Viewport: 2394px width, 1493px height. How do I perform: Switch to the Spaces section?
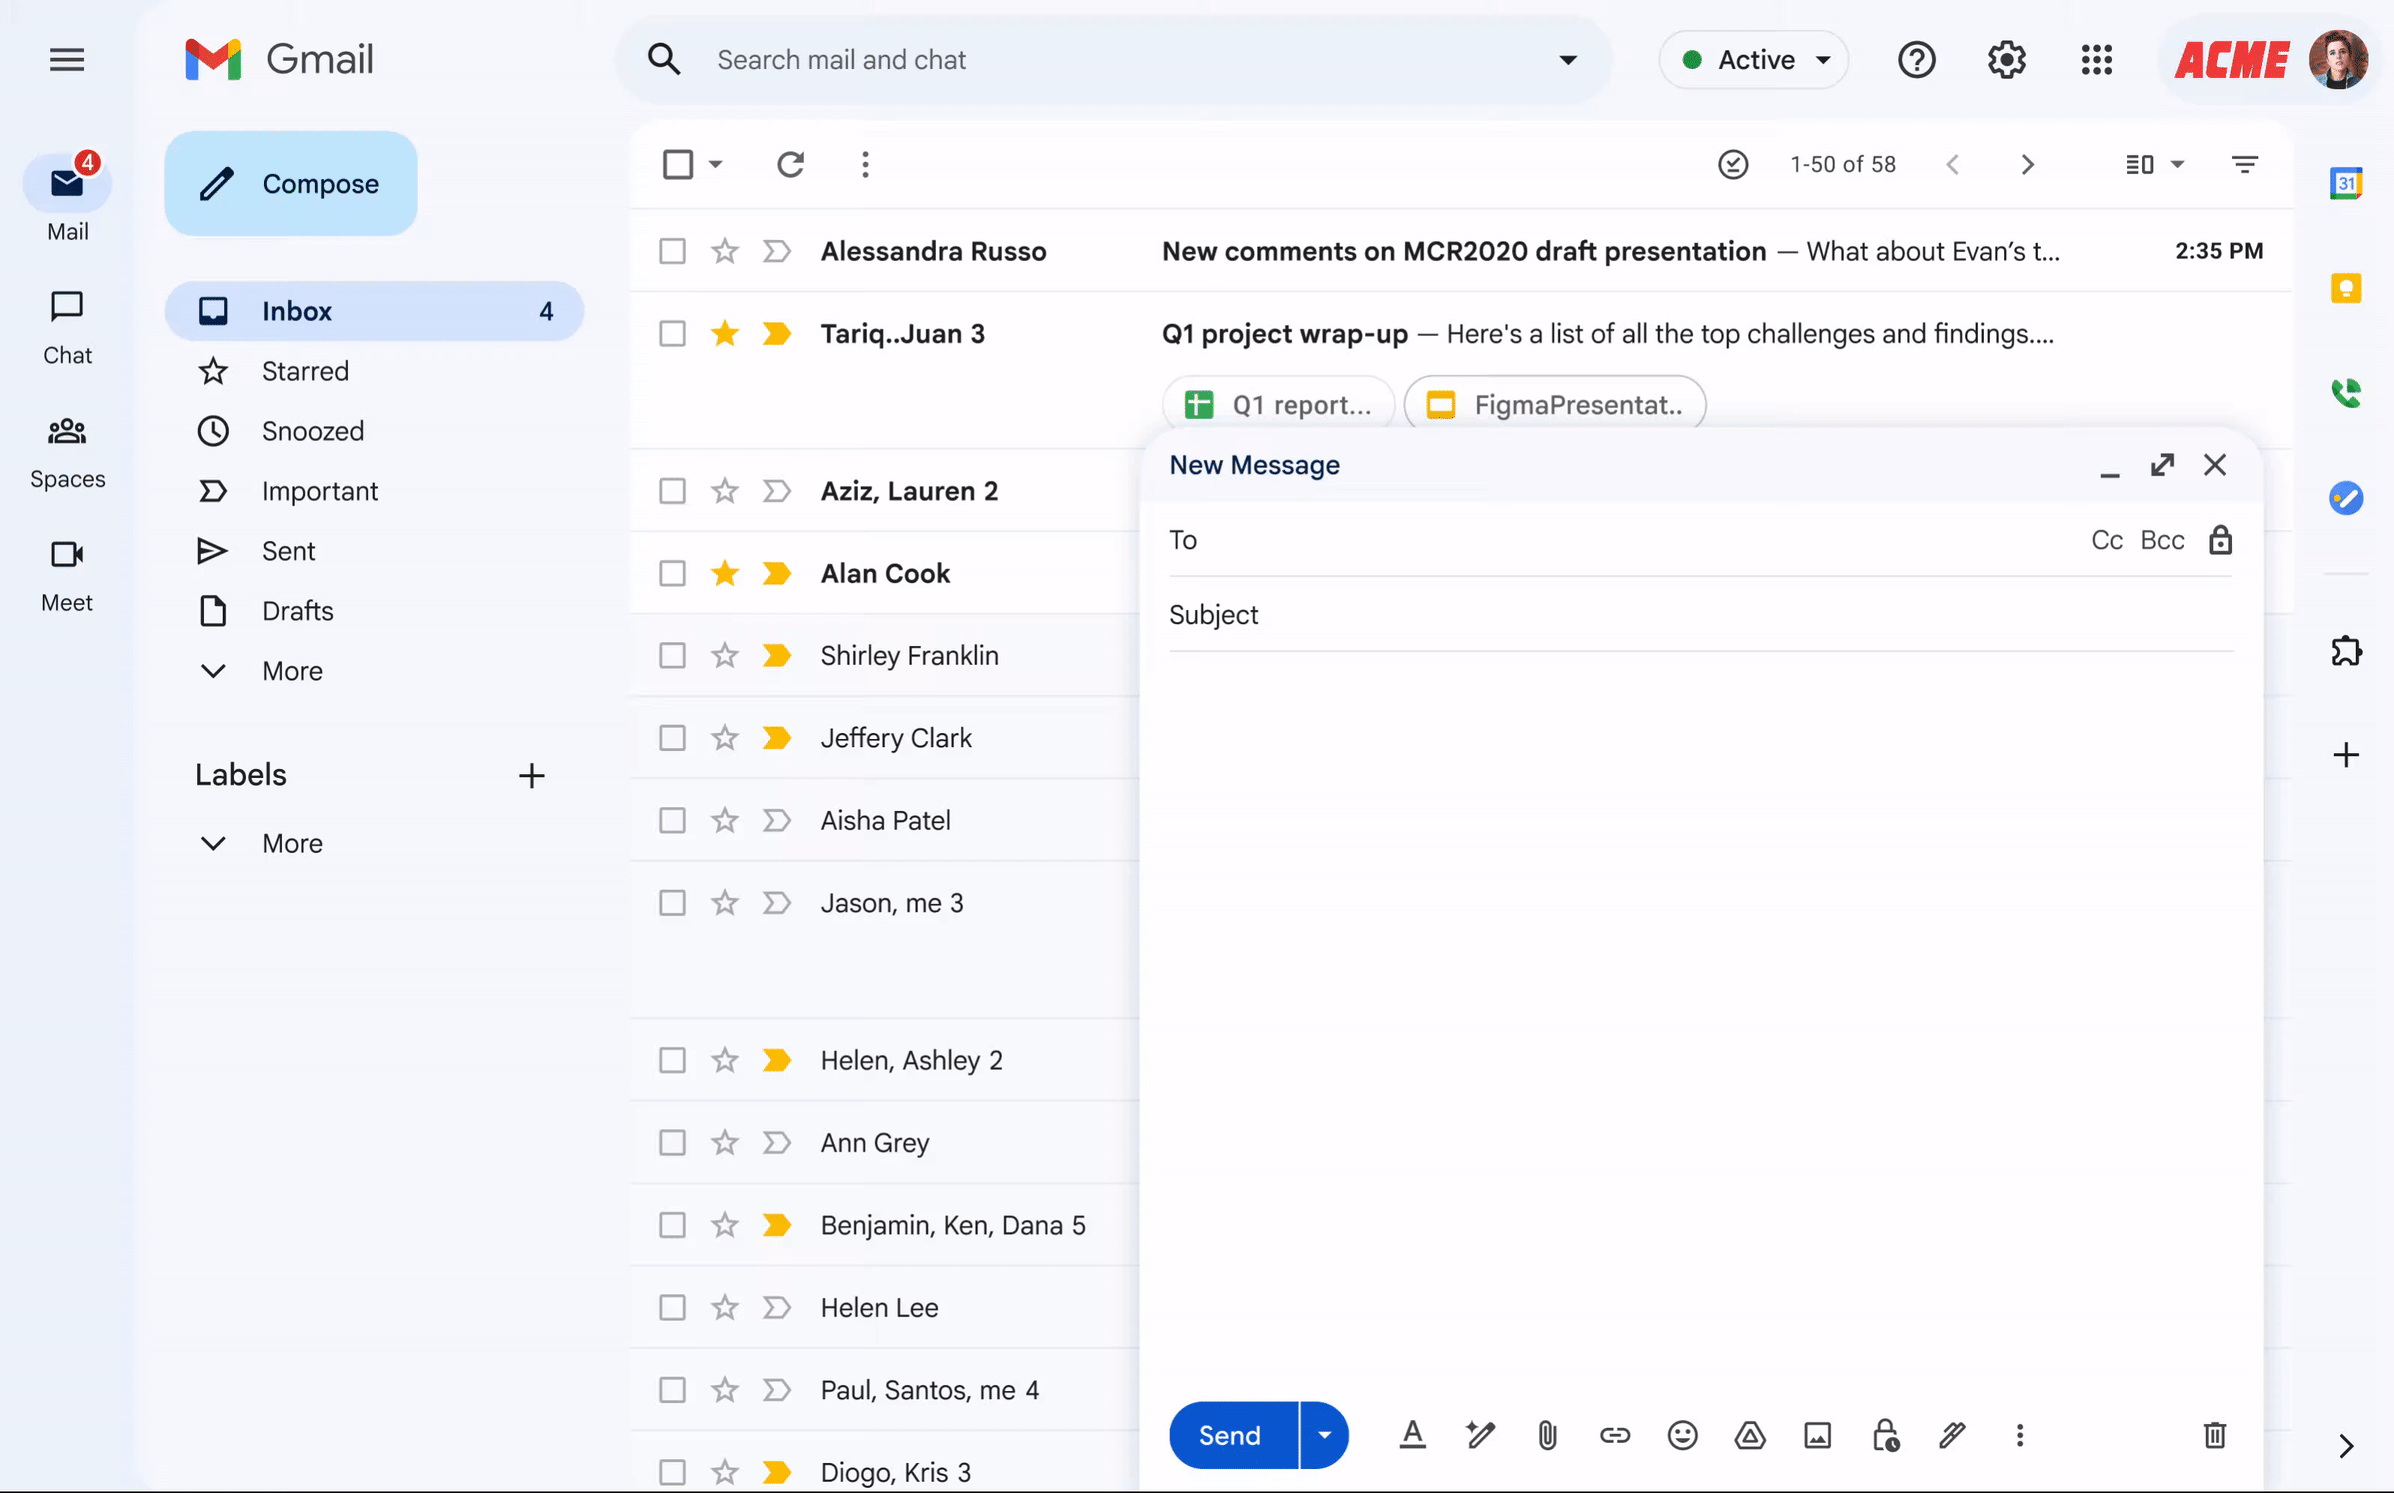pyautogui.click(x=66, y=446)
